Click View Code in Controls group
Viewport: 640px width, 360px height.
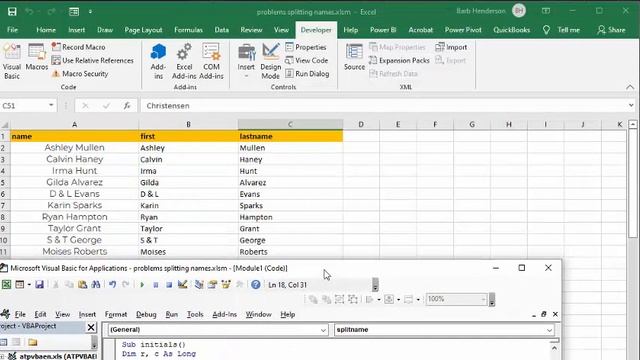[x=307, y=60]
